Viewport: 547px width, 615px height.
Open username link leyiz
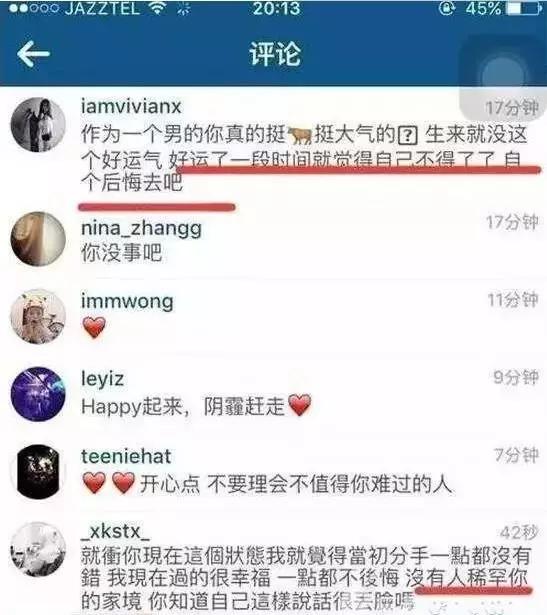102,380
